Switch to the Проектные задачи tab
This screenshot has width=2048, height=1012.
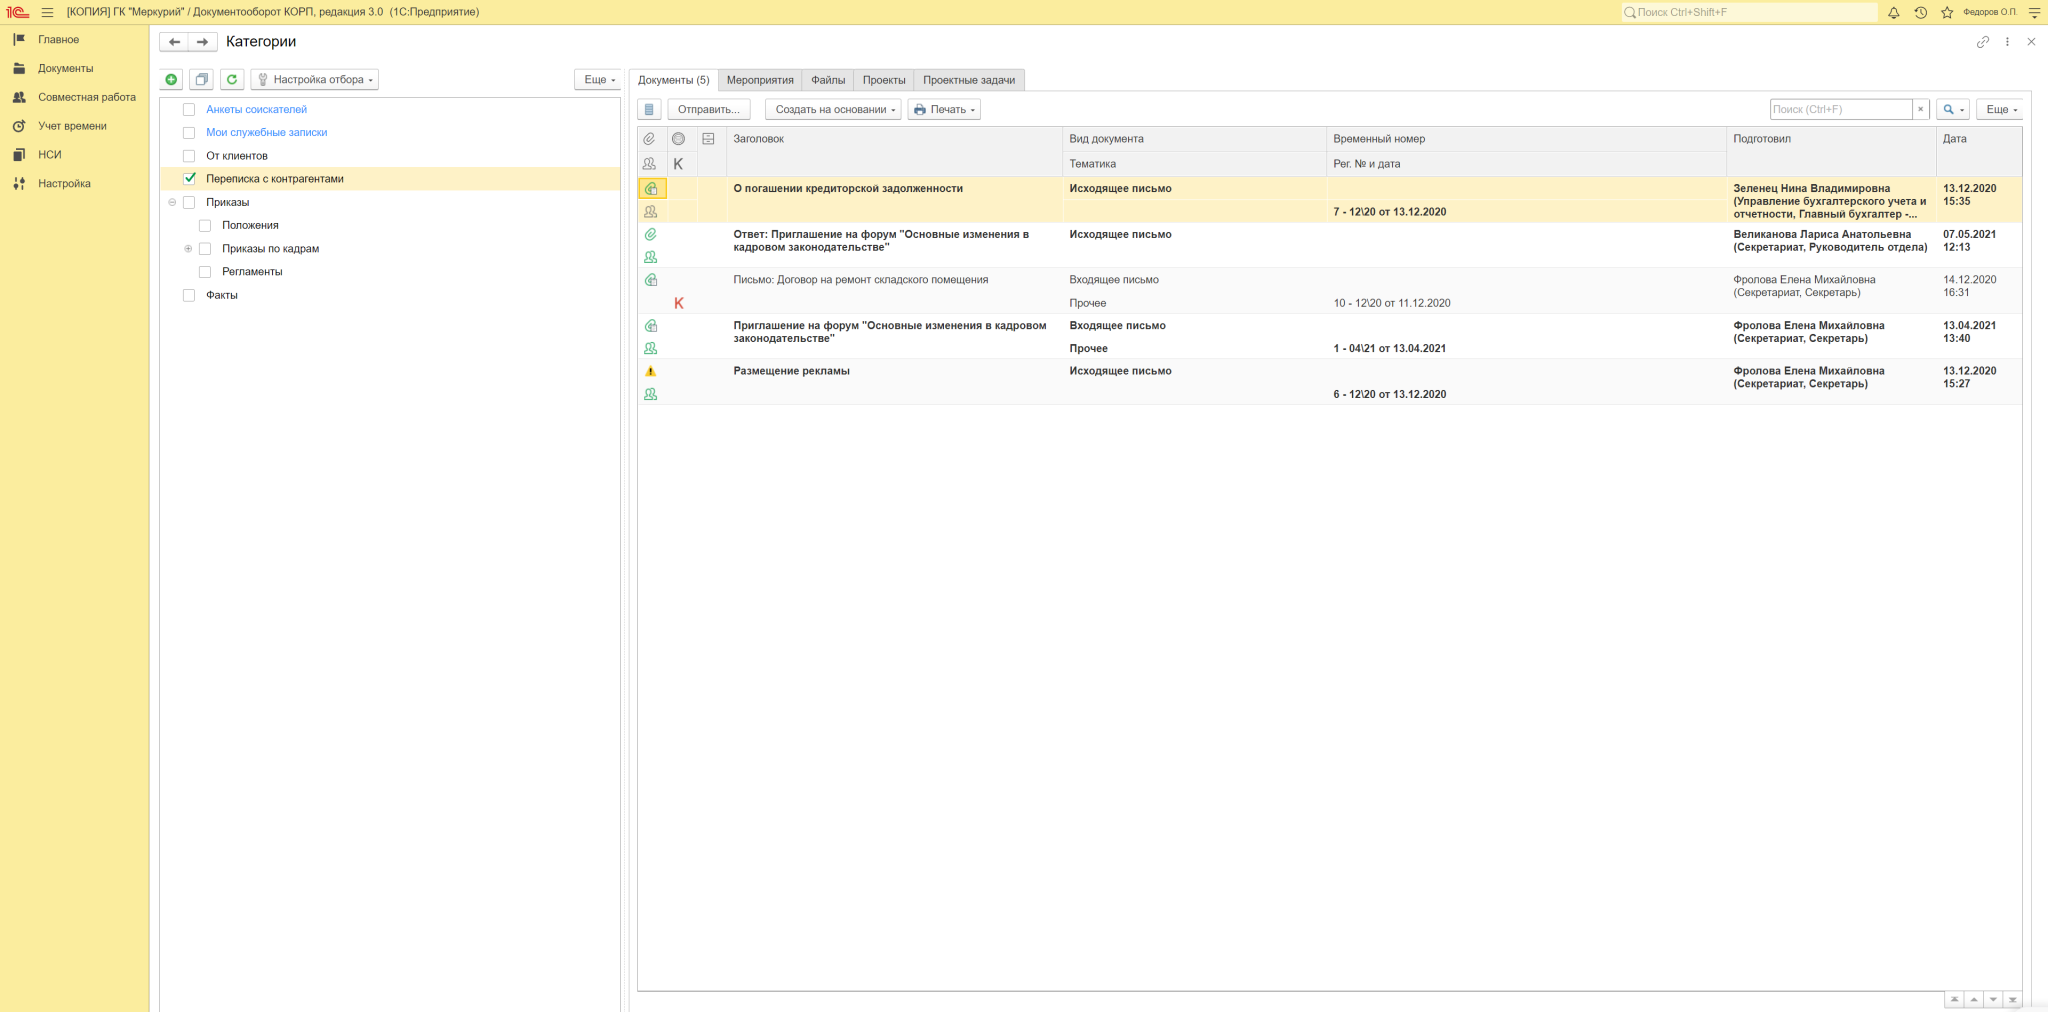click(x=968, y=80)
